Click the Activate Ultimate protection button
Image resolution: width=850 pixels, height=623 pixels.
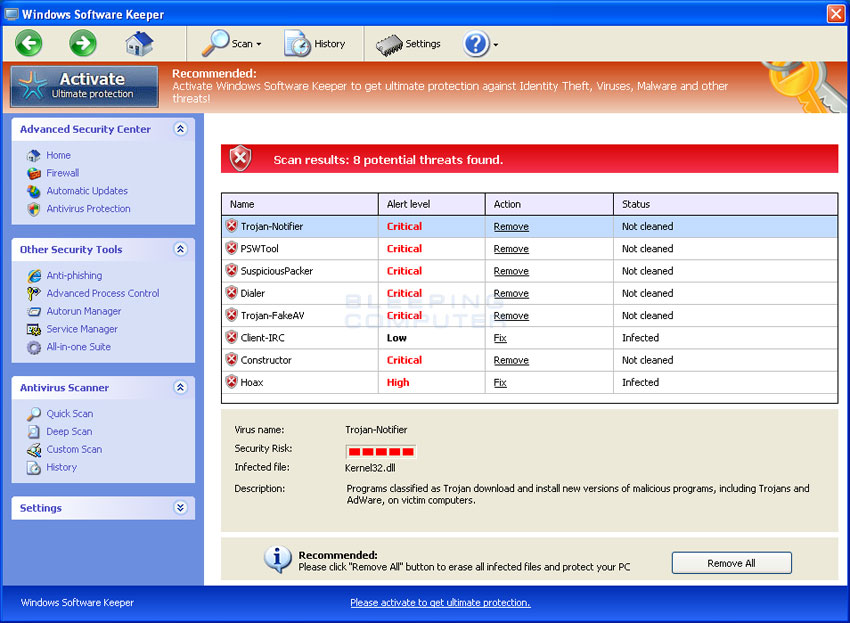85,86
